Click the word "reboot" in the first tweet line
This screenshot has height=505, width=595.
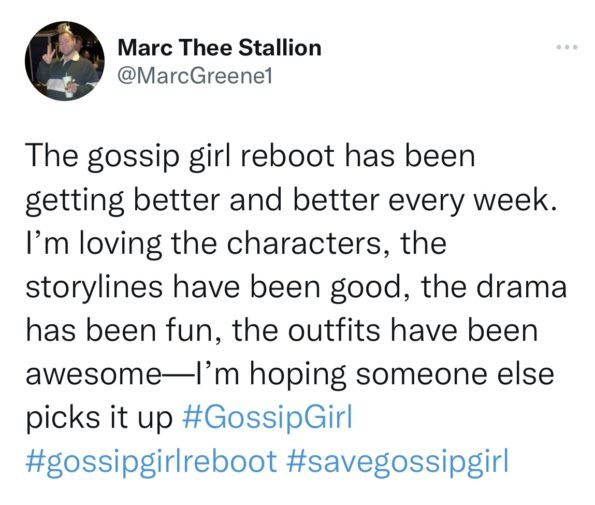pos(287,156)
